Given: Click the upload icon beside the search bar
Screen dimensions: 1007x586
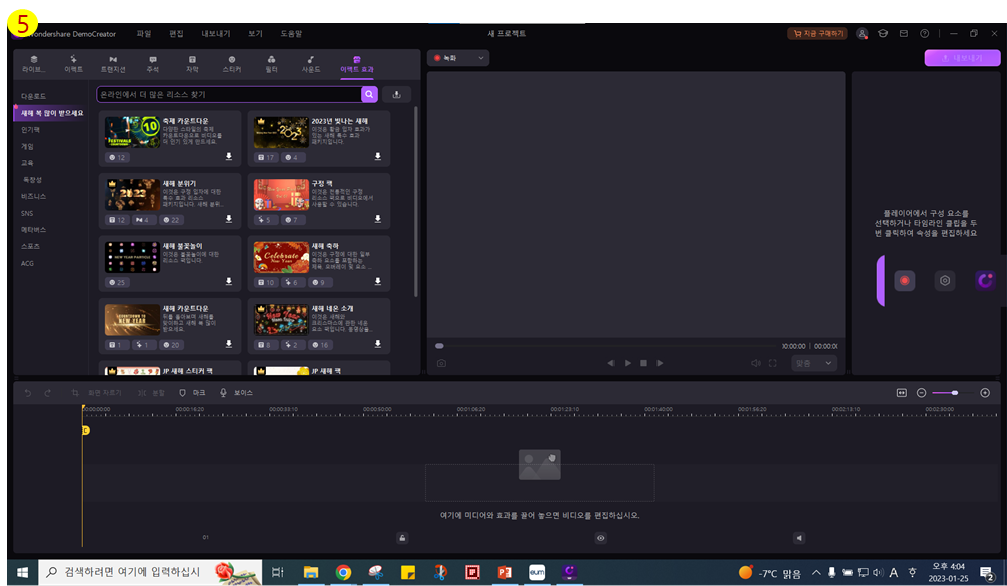Looking at the screenshot, I should click(398, 93).
